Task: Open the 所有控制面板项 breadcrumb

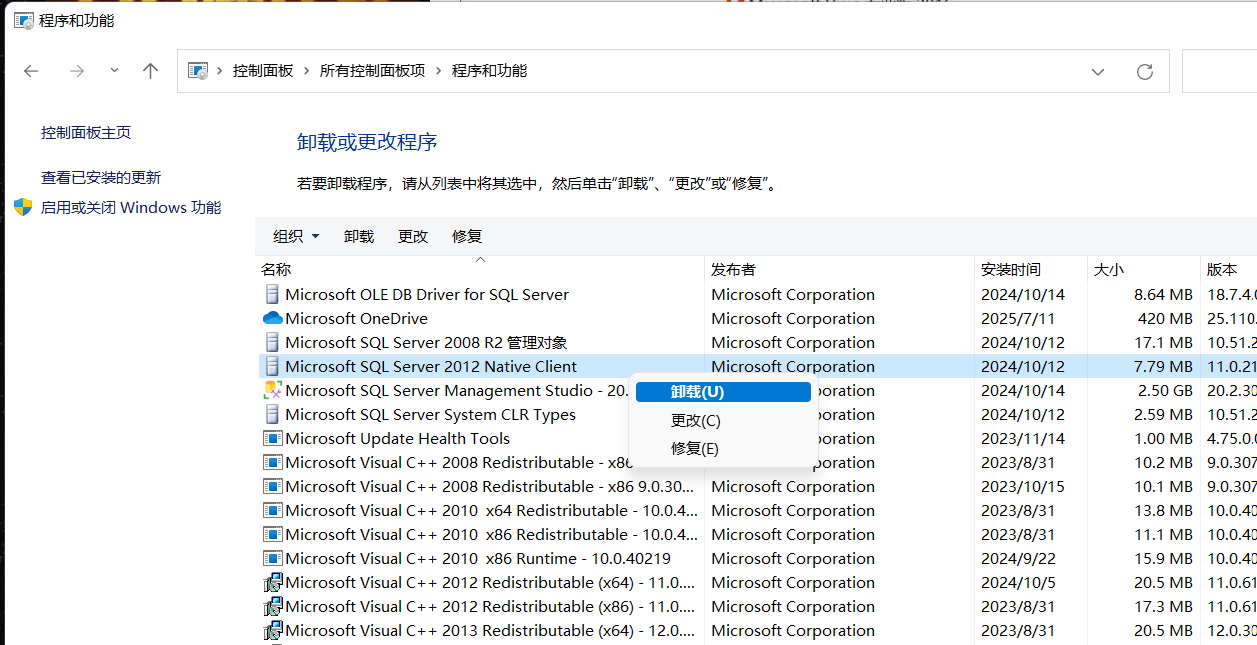Action: tap(372, 71)
